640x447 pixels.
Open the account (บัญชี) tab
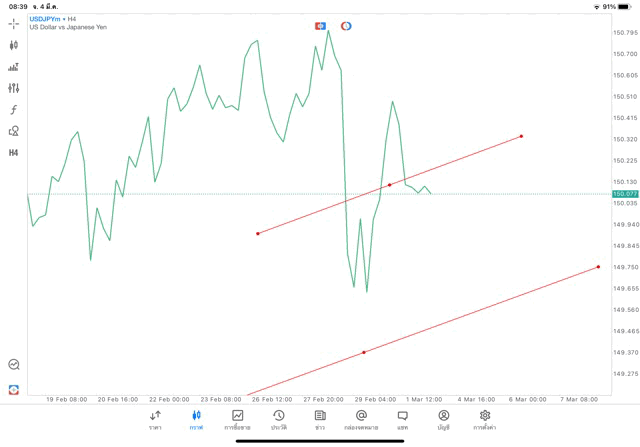coord(443,419)
